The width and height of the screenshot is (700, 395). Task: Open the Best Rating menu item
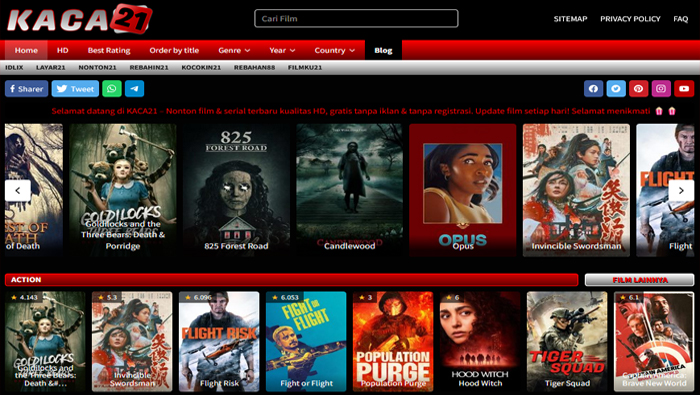(109, 50)
